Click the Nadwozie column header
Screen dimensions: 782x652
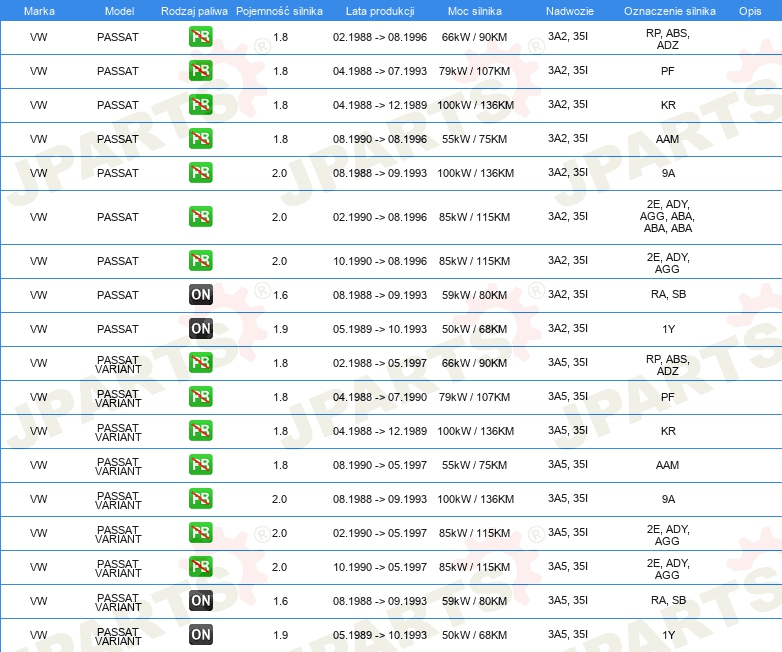coord(570,11)
